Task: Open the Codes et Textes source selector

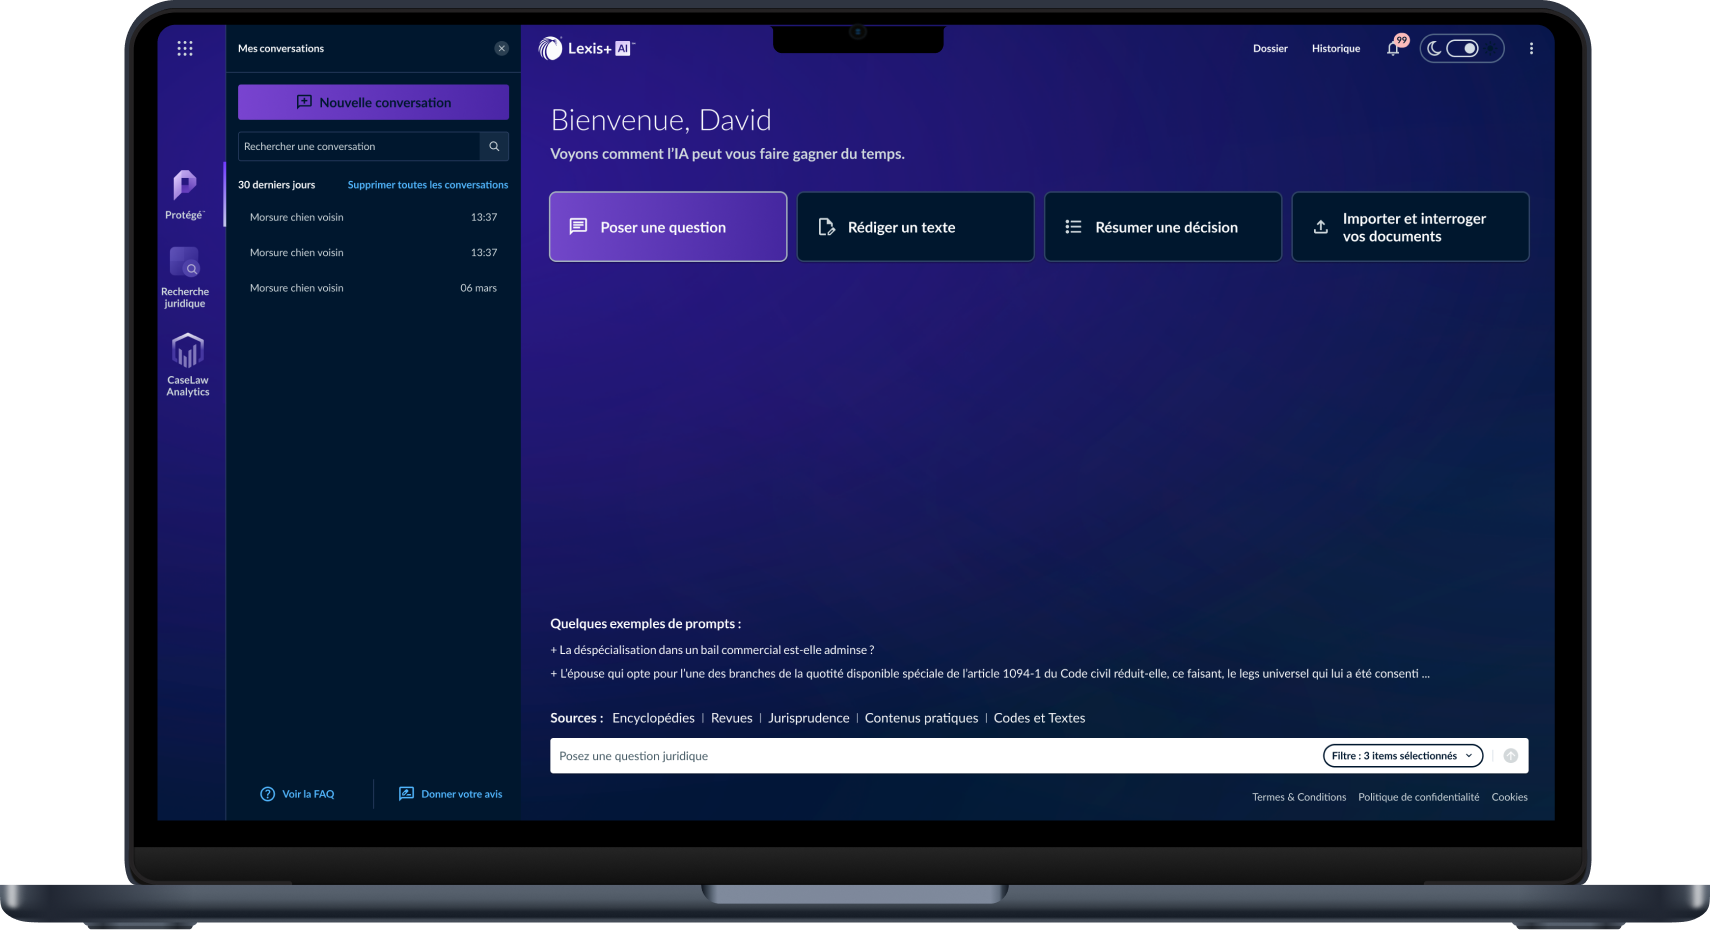Action: [1039, 717]
